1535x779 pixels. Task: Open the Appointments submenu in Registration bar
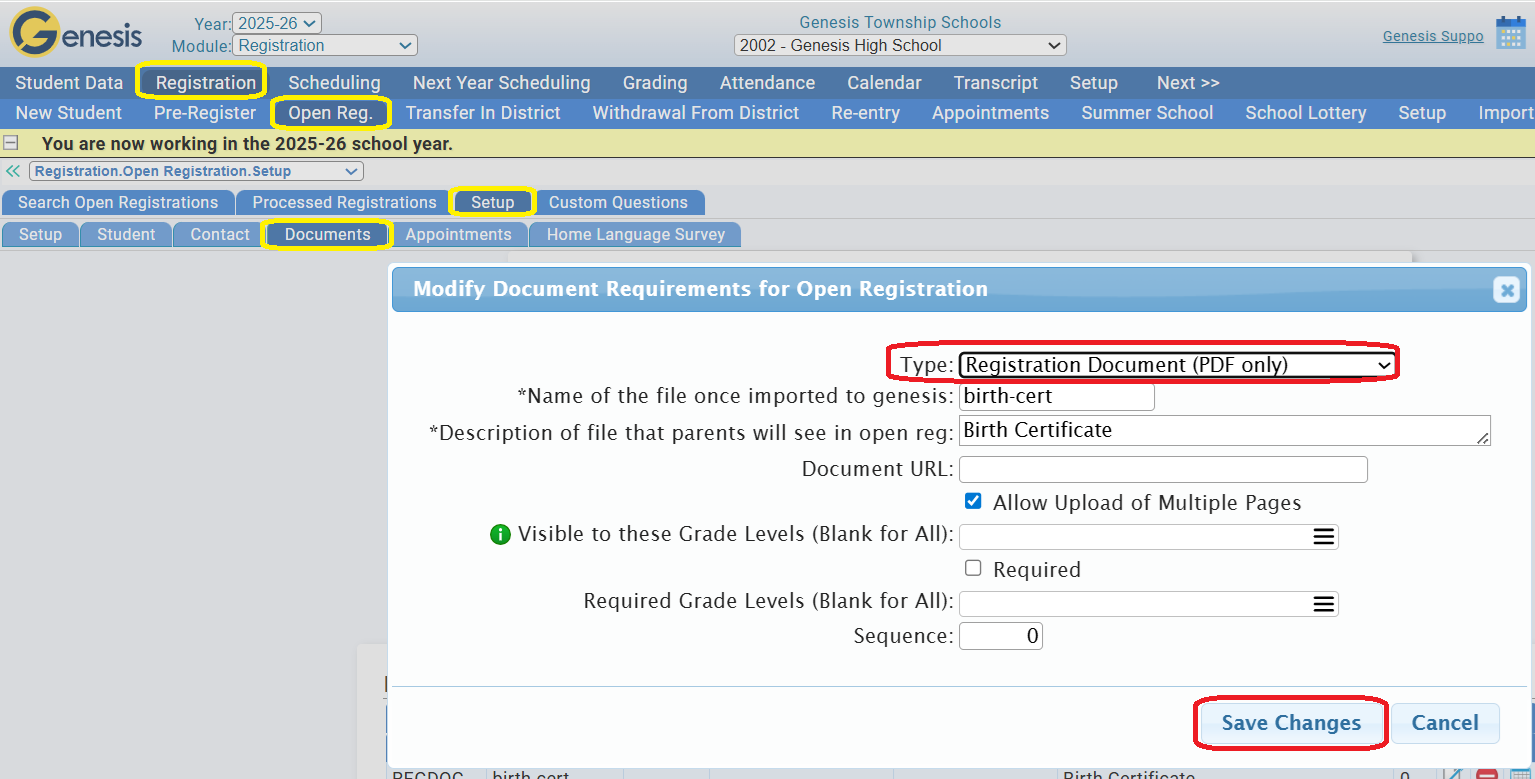tap(990, 113)
